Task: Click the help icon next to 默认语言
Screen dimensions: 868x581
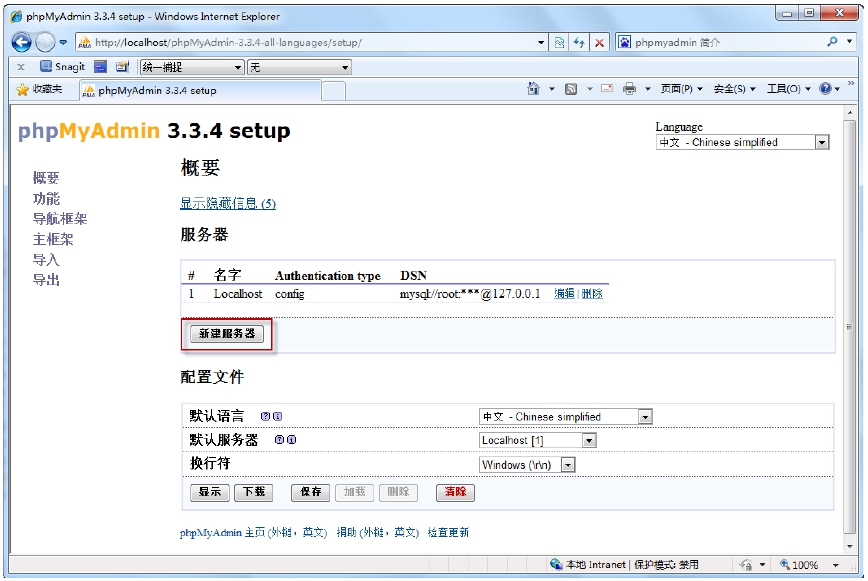Action: click(265, 417)
